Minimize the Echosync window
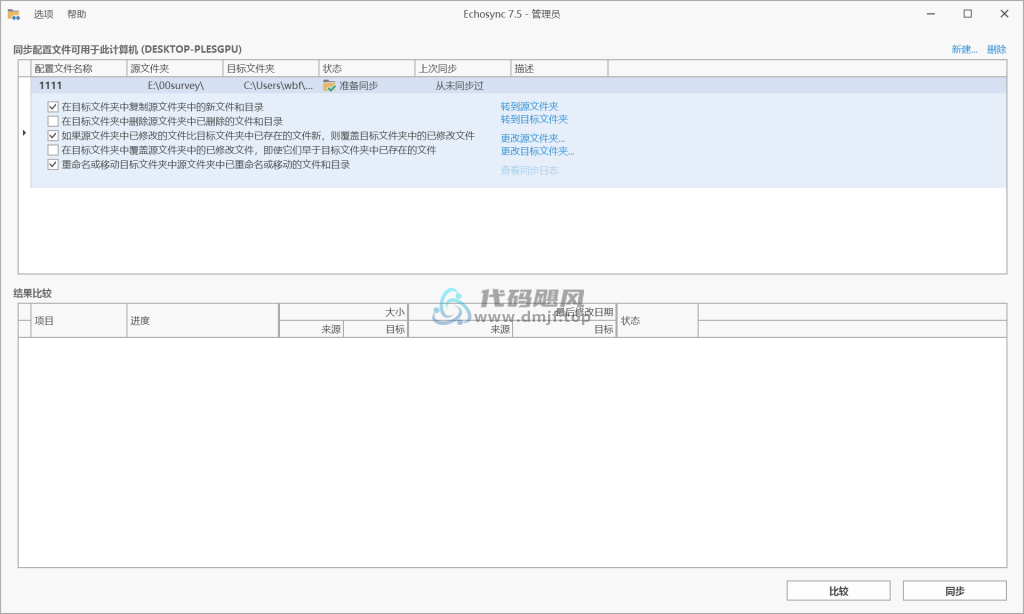 tap(931, 14)
